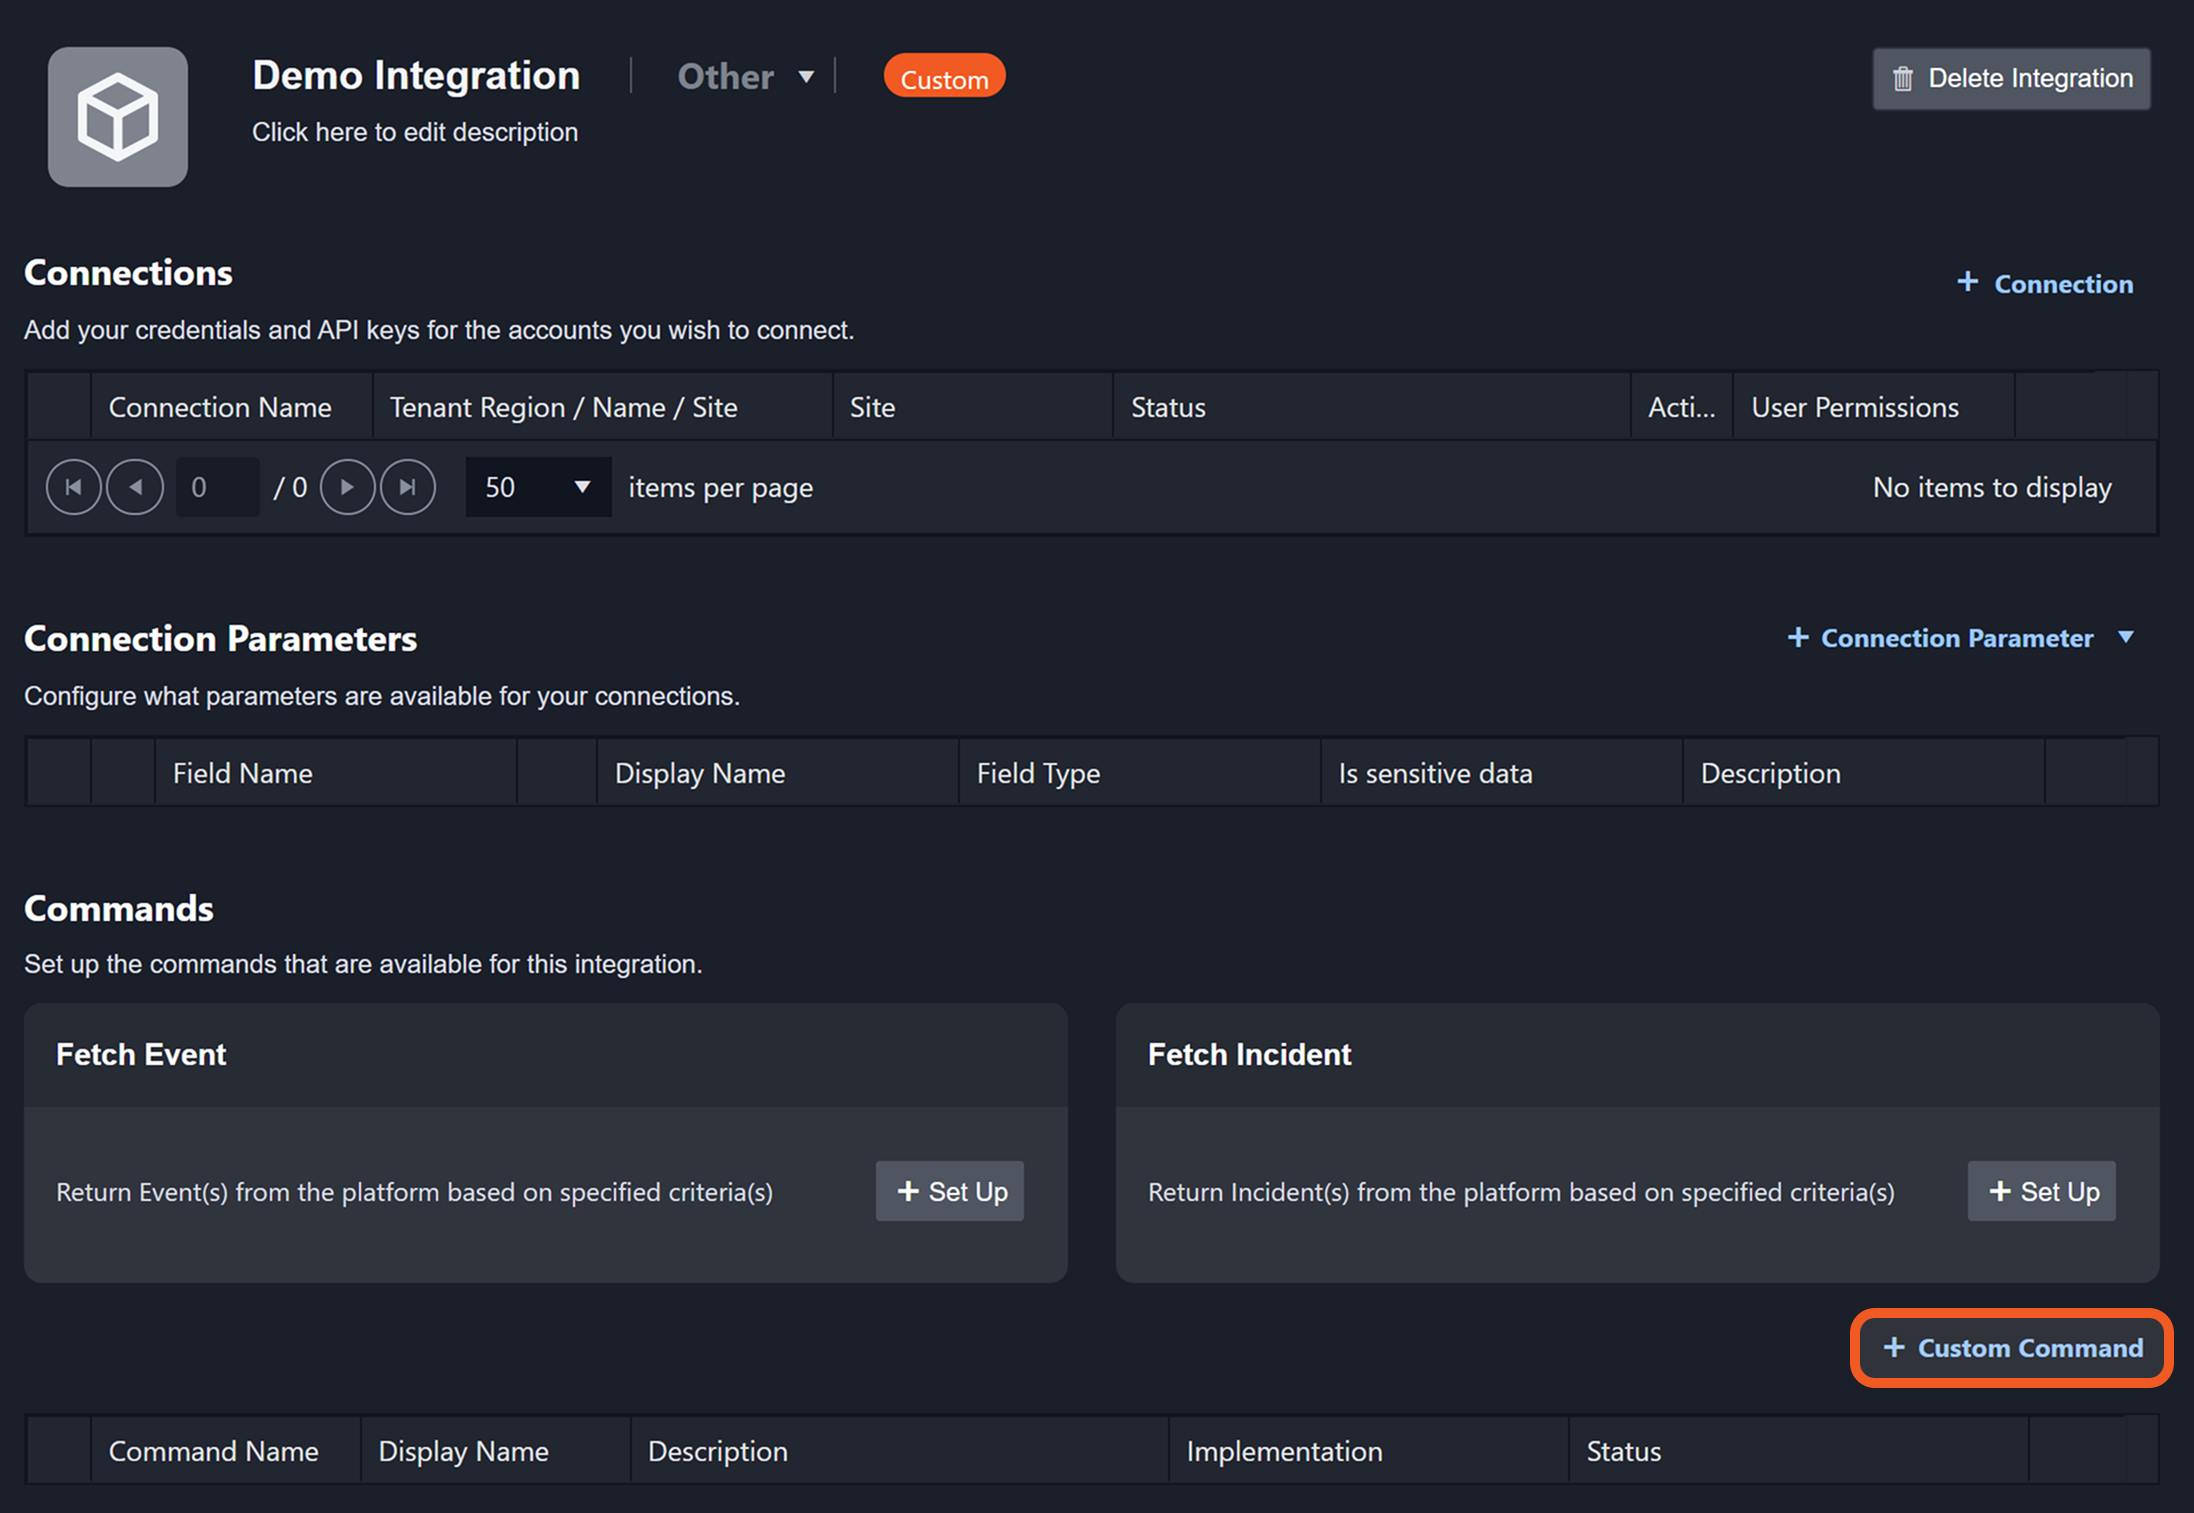
Task: Sort by Field Name column header
Action: [x=243, y=773]
